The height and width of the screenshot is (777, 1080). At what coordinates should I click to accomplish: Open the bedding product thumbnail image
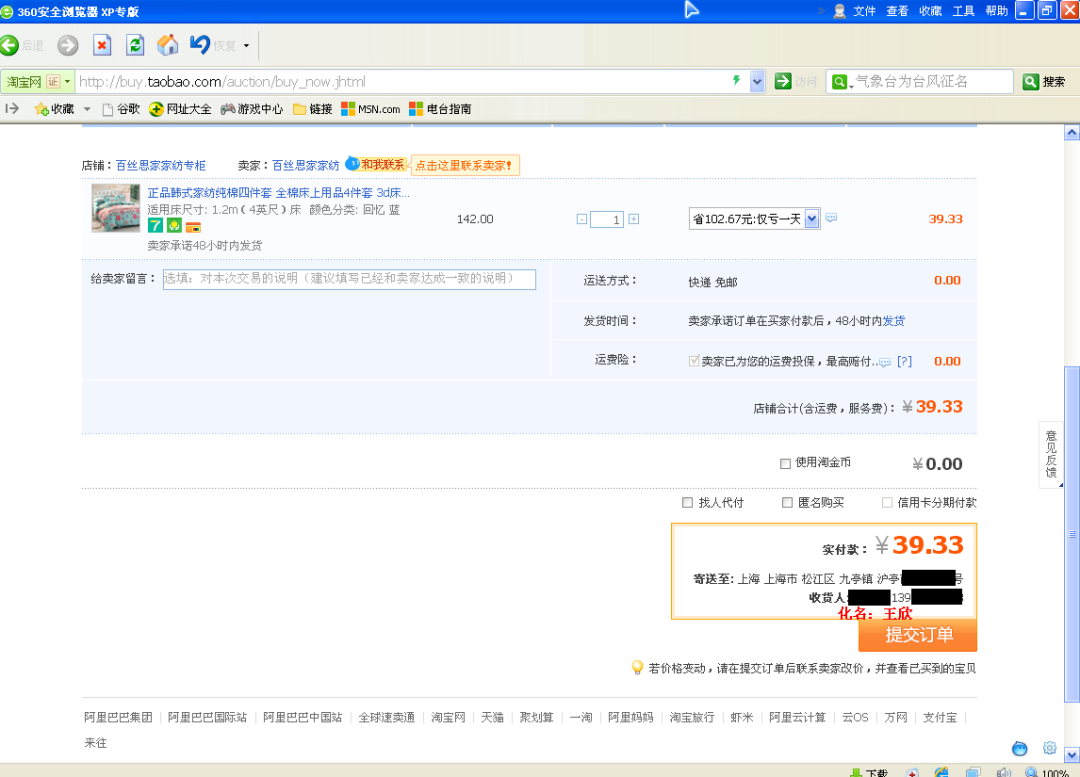click(x=116, y=208)
